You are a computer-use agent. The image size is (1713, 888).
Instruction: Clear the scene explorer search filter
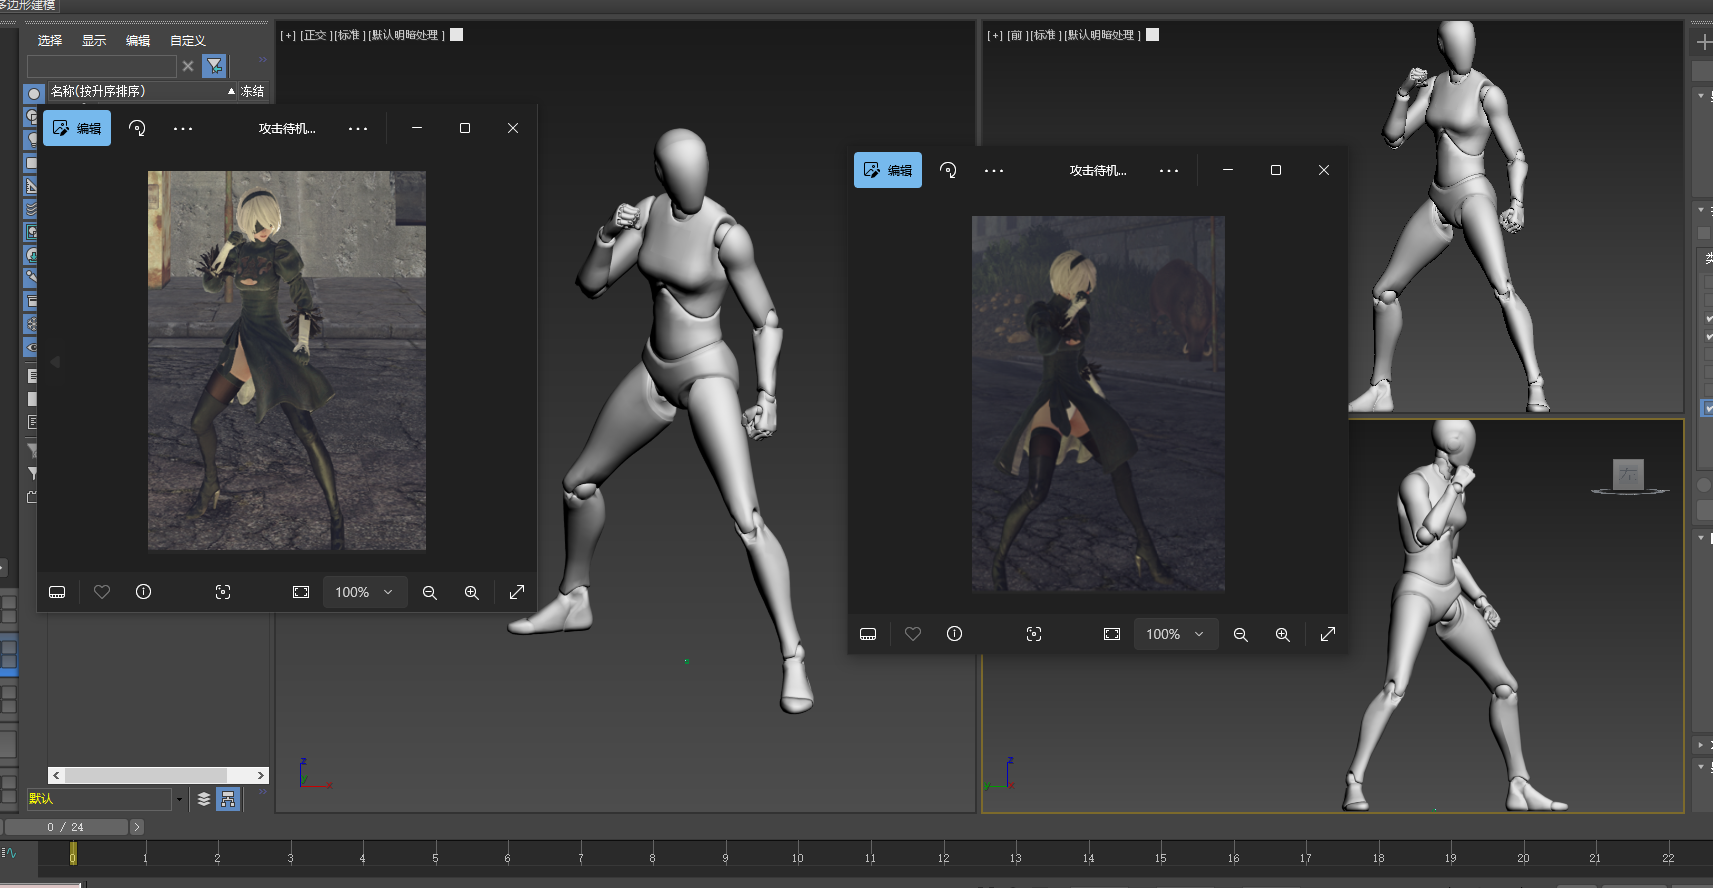[x=188, y=66]
